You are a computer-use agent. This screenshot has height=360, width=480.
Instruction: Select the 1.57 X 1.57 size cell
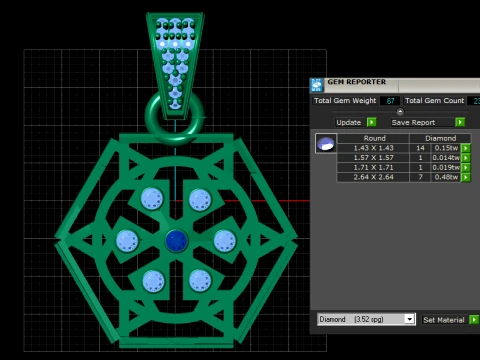click(x=373, y=158)
